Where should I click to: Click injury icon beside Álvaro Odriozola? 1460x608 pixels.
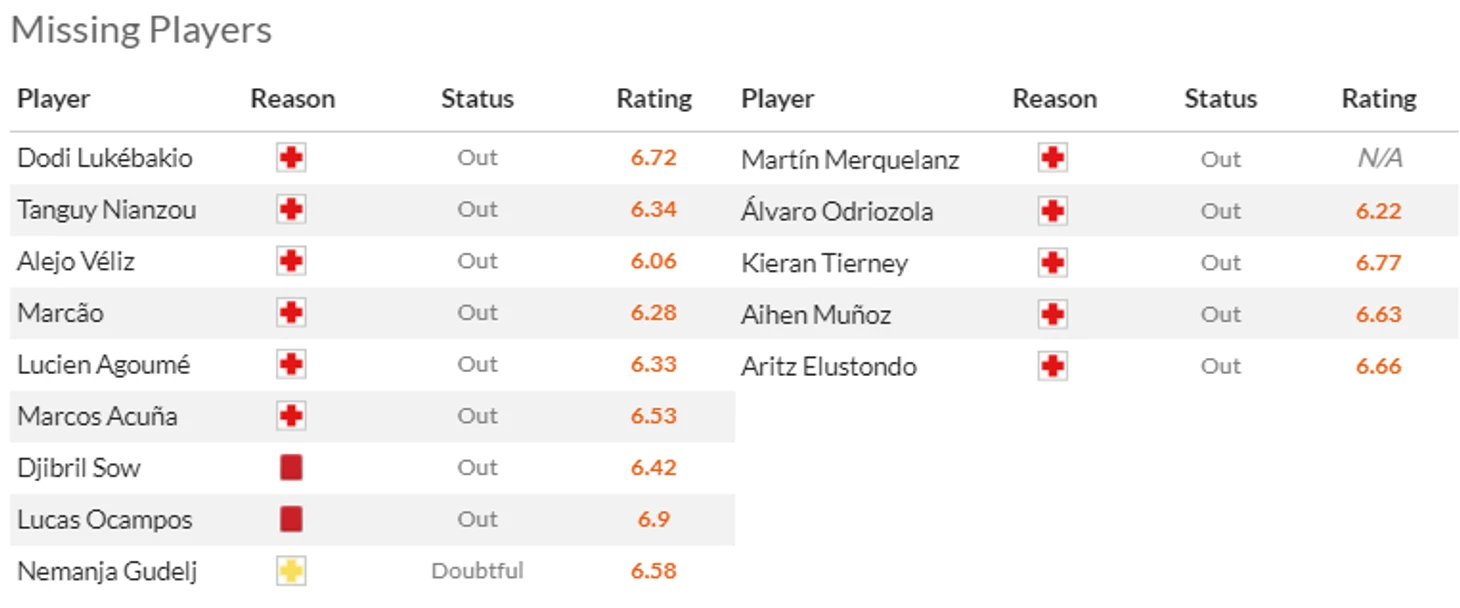click(x=1053, y=211)
